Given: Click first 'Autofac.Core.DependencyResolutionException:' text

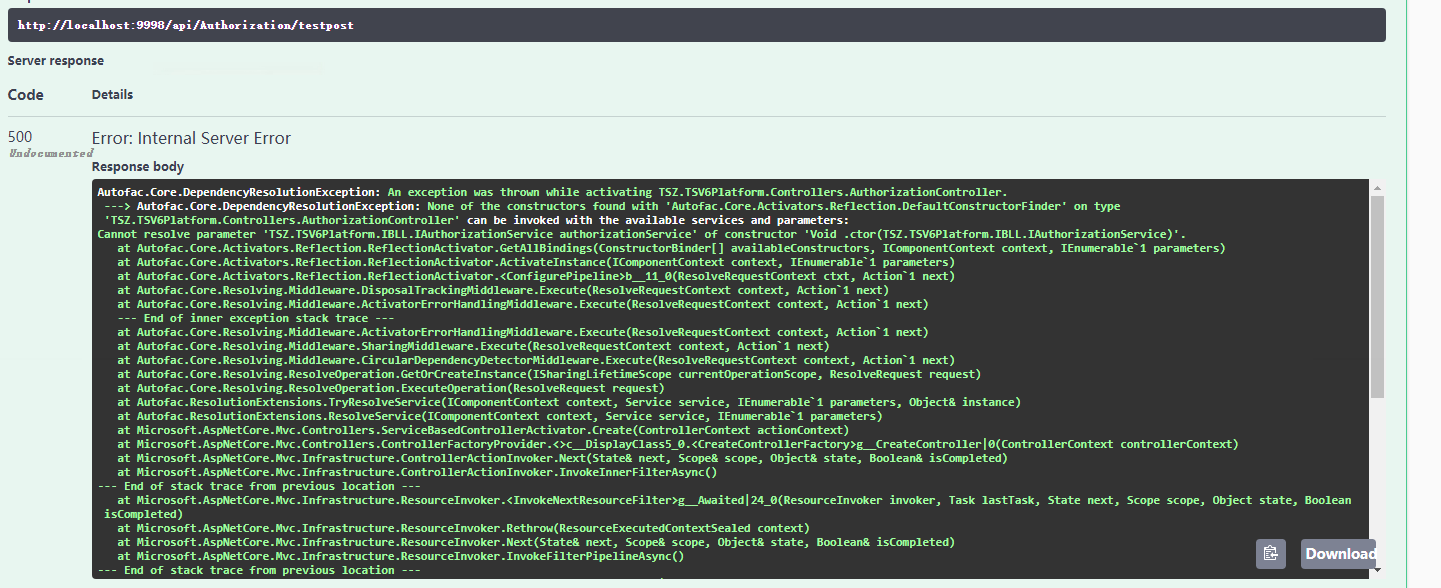Looking at the screenshot, I should [239, 192].
